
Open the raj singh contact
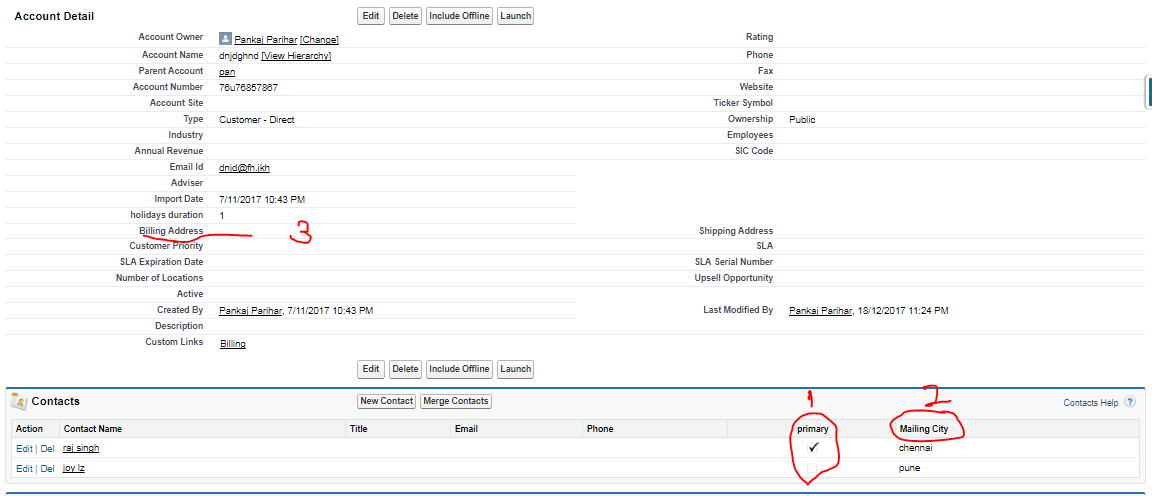pyautogui.click(x=82, y=448)
